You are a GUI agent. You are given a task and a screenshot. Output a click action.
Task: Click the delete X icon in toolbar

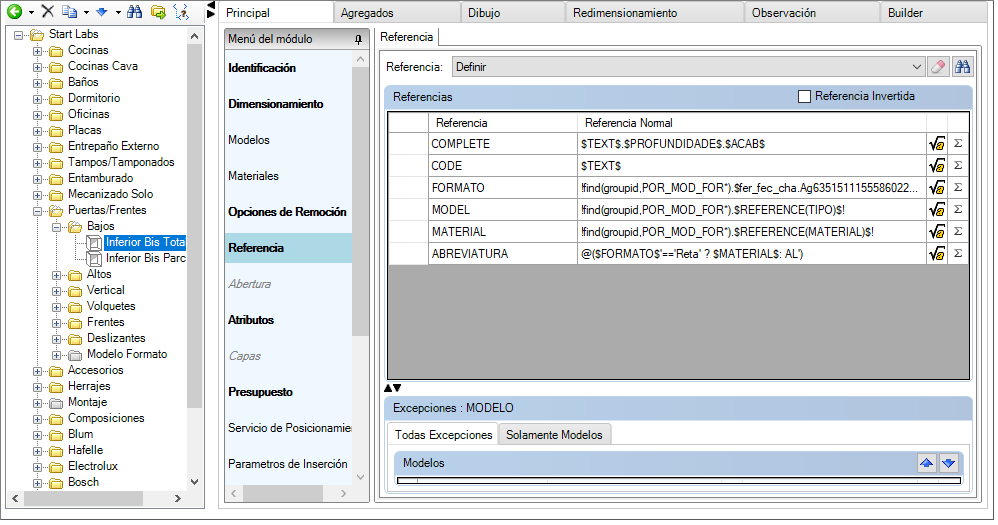tap(47, 11)
